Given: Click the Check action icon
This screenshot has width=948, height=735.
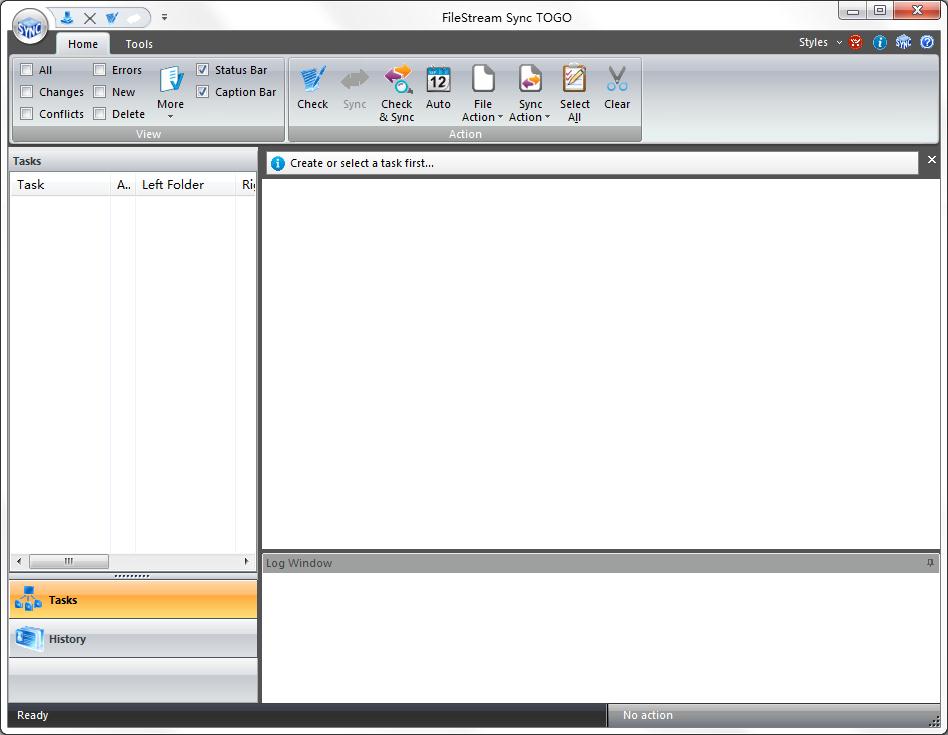Looking at the screenshot, I should pyautogui.click(x=313, y=79).
